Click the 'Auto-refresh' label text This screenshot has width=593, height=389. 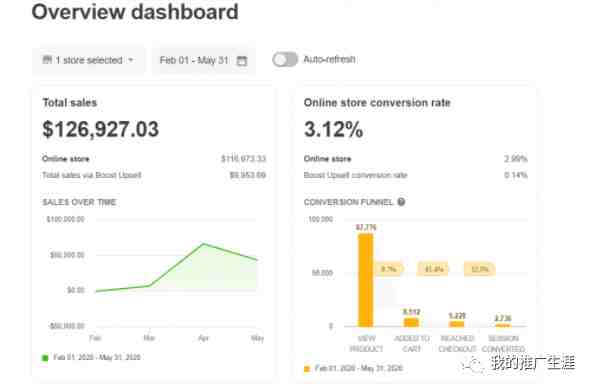(329, 59)
